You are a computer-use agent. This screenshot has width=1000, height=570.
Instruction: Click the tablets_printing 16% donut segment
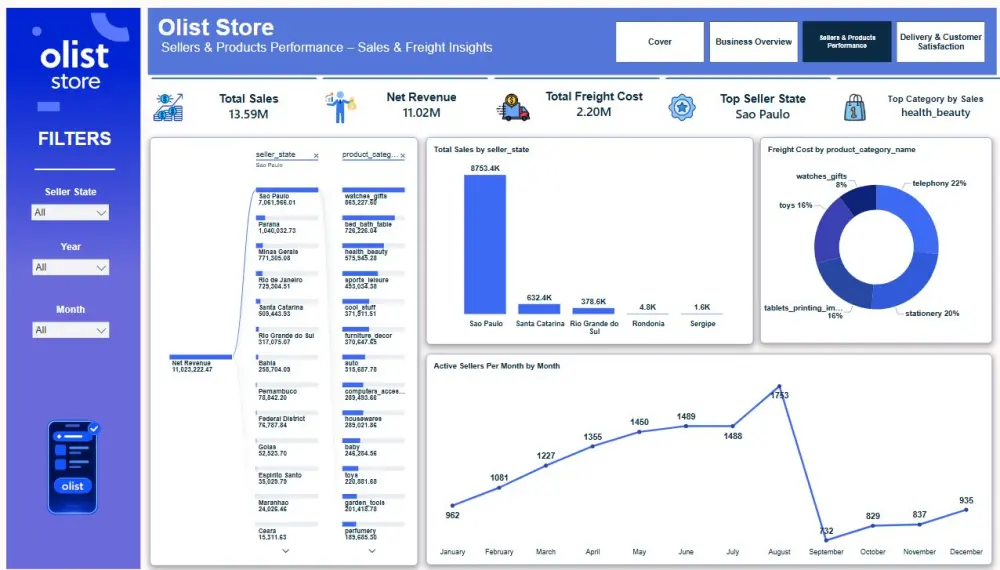[x=843, y=282]
